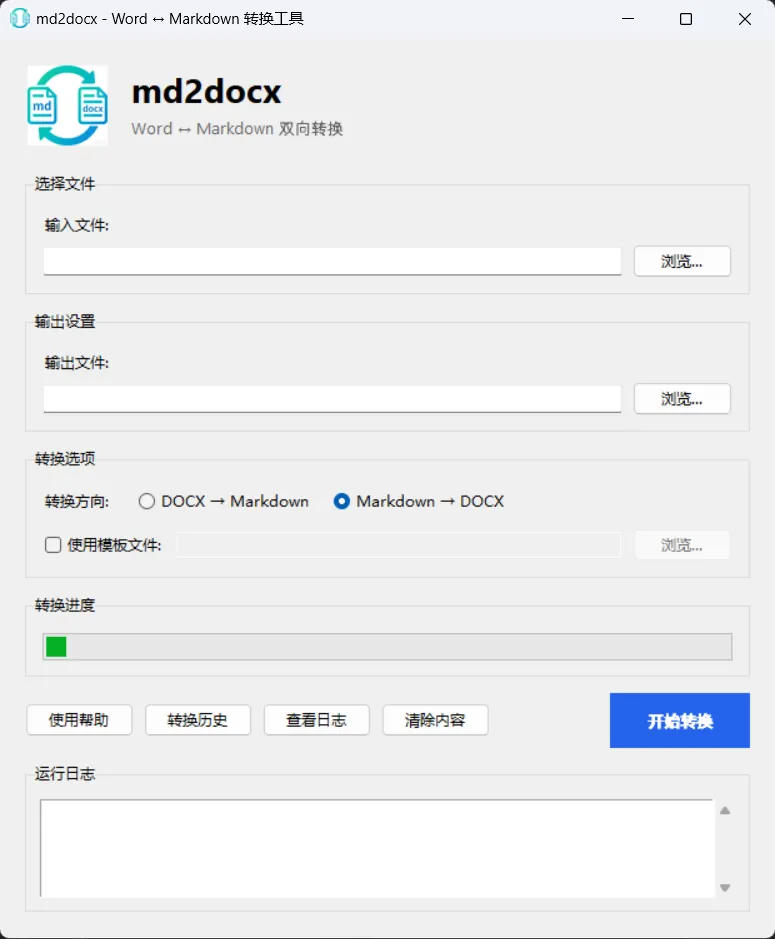Click the app icon in title bar
775x939 pixels.
[x=19, y=19]
